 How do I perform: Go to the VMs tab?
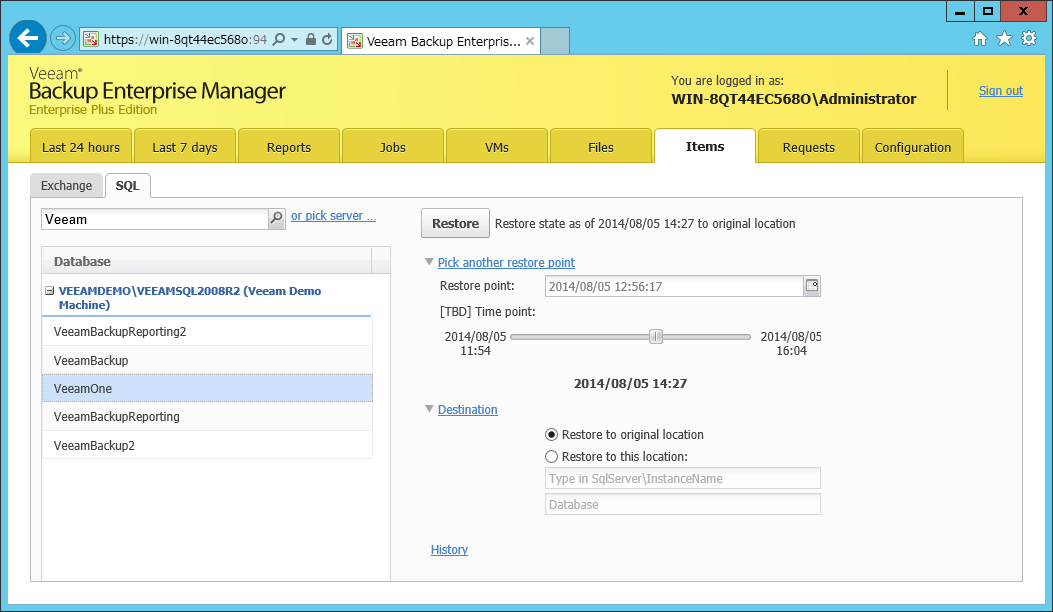pyautogui.click(x=497, y=146)
